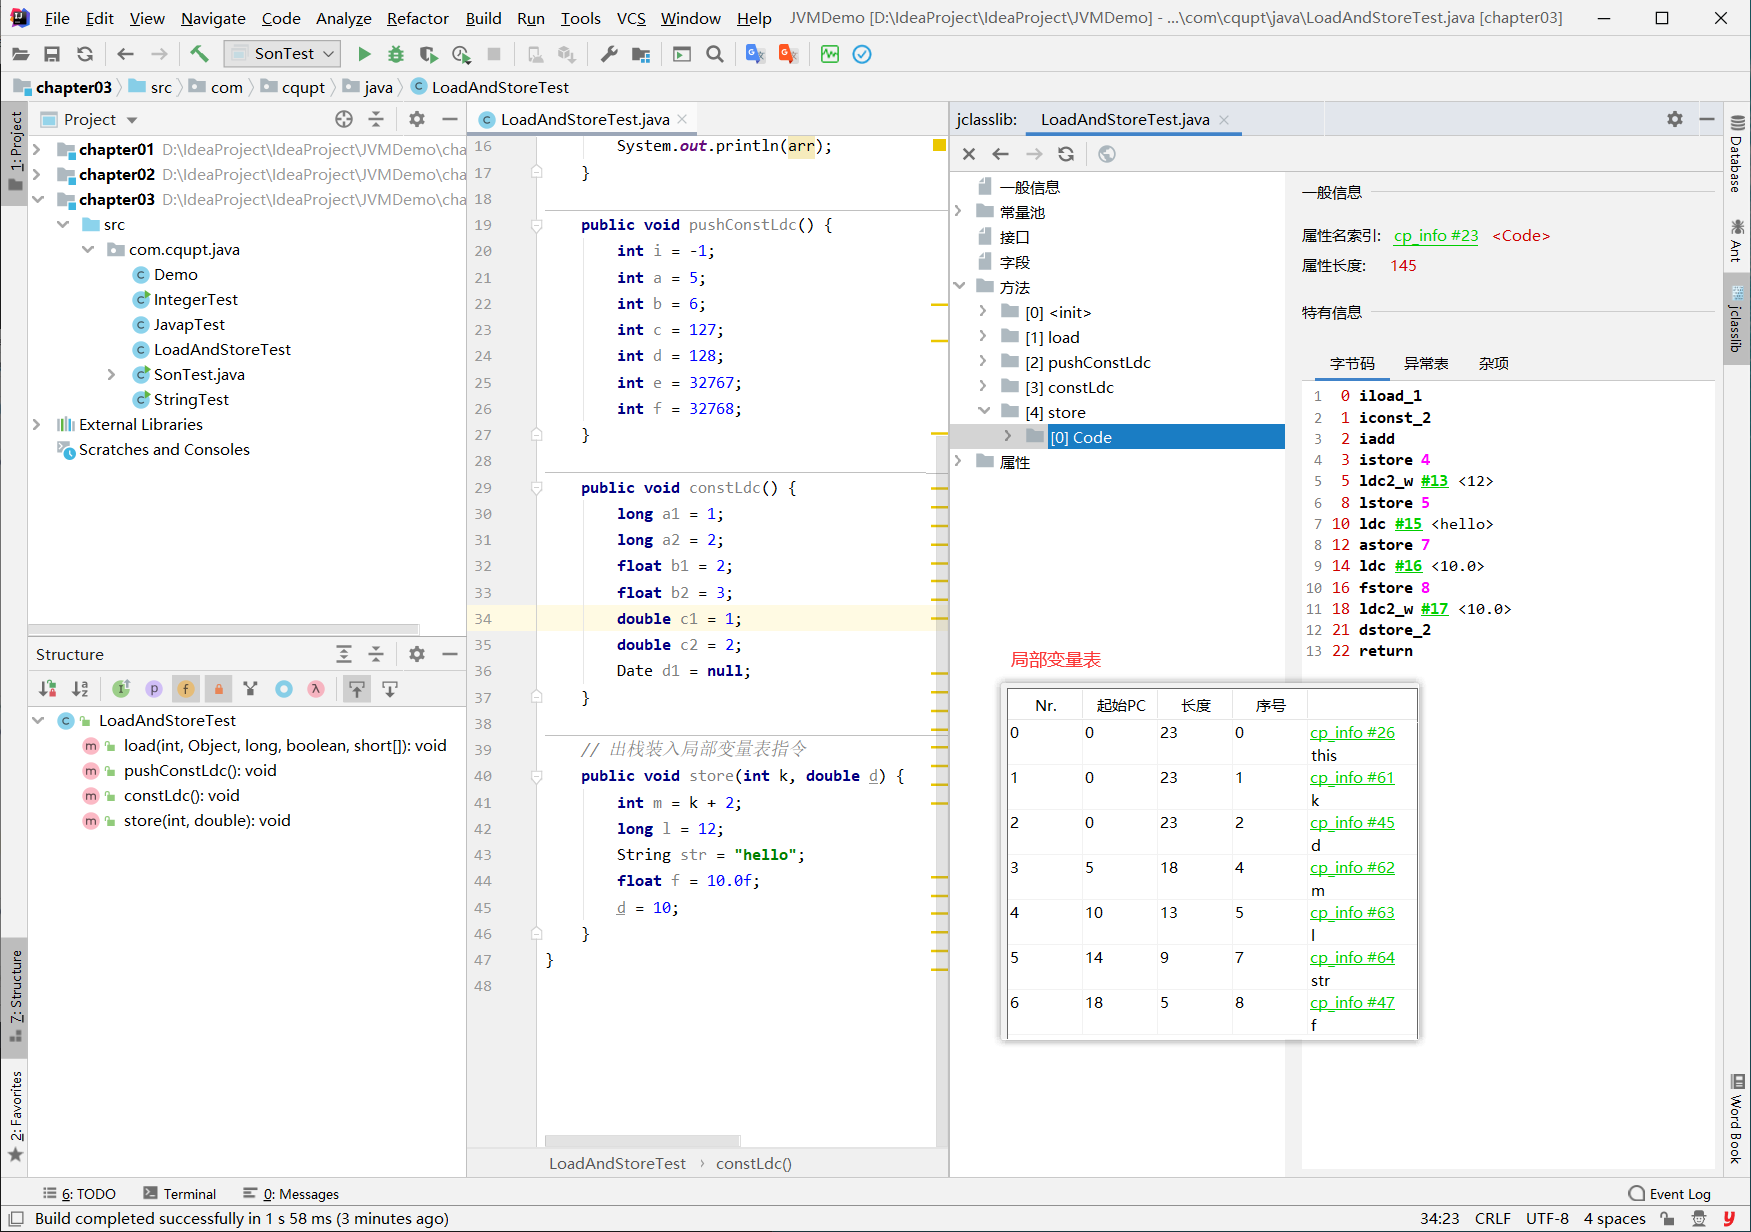Open the 6: TODO tool window
1751x1232 pixels.
click(x=79, y=1194)
